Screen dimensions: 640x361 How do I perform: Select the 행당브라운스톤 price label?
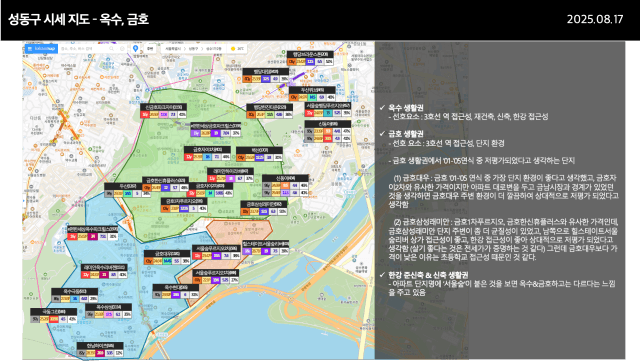[x=310, y=58]
